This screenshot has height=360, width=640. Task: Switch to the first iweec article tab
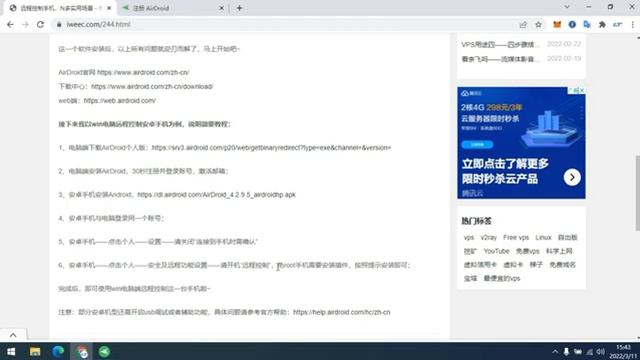click(60, 8)
